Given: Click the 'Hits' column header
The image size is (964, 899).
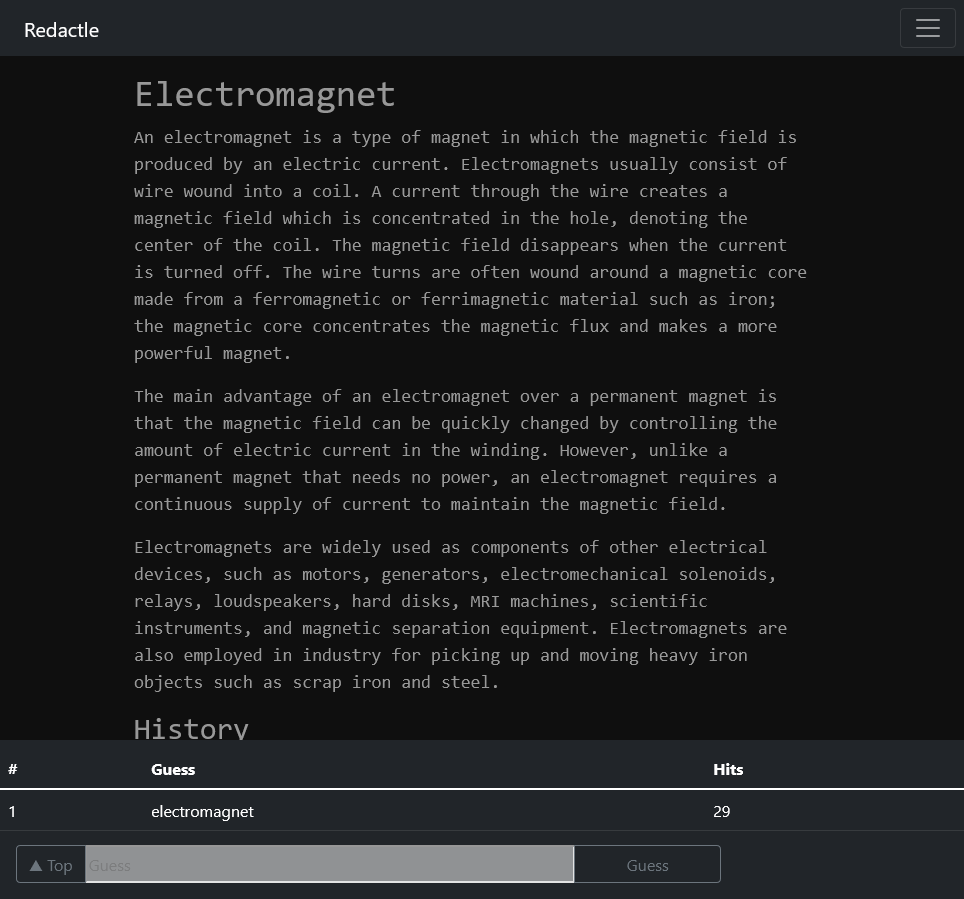Looking at the screenshot, I should pyautogui.click(x=727, y=769).
